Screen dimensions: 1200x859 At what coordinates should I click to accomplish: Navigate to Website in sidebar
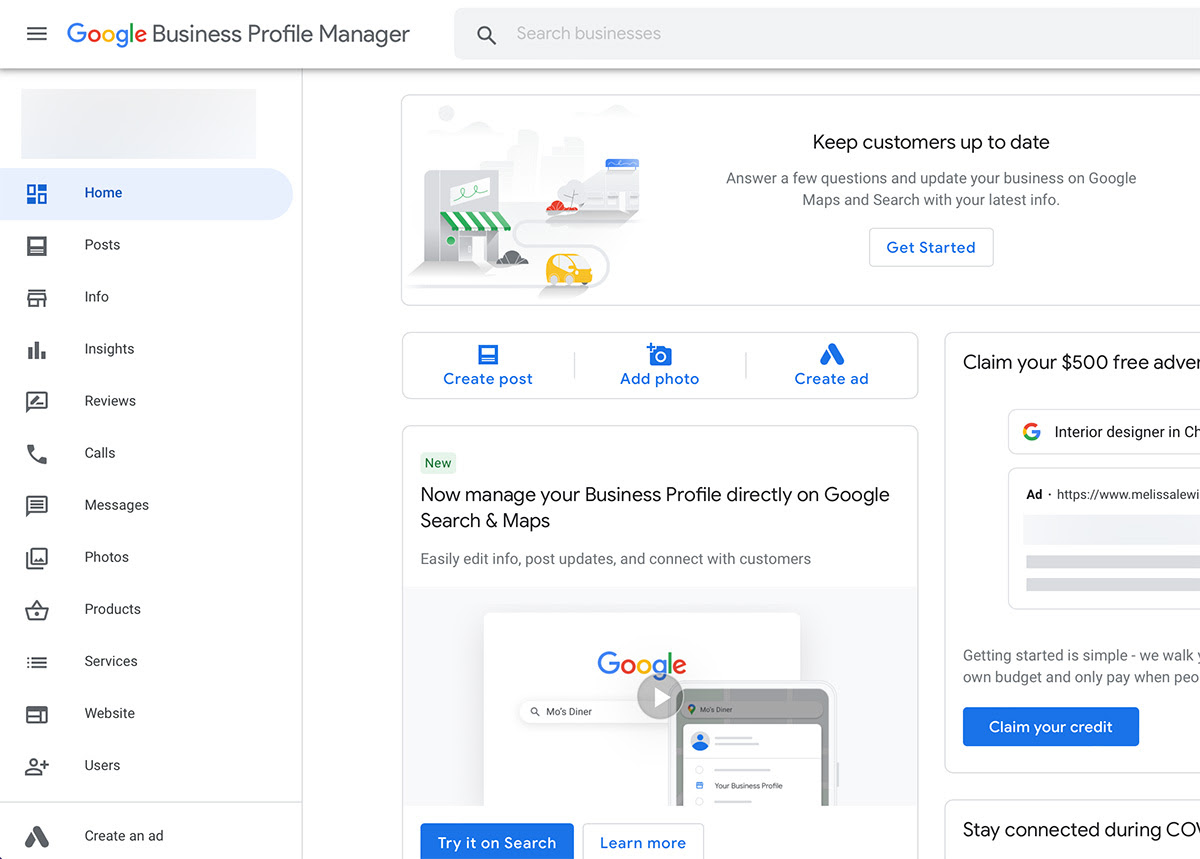click(x=109, y=713)
